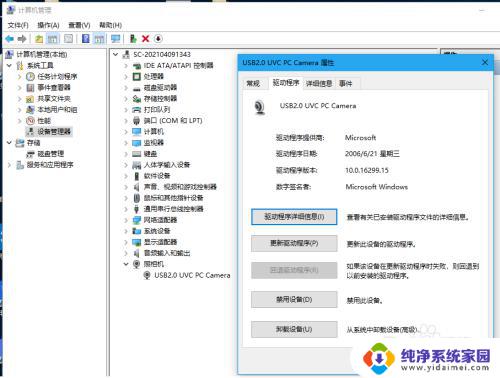Select 计算机管理(本地) root item
Screen dimensions: 500x378
point(42,54)
